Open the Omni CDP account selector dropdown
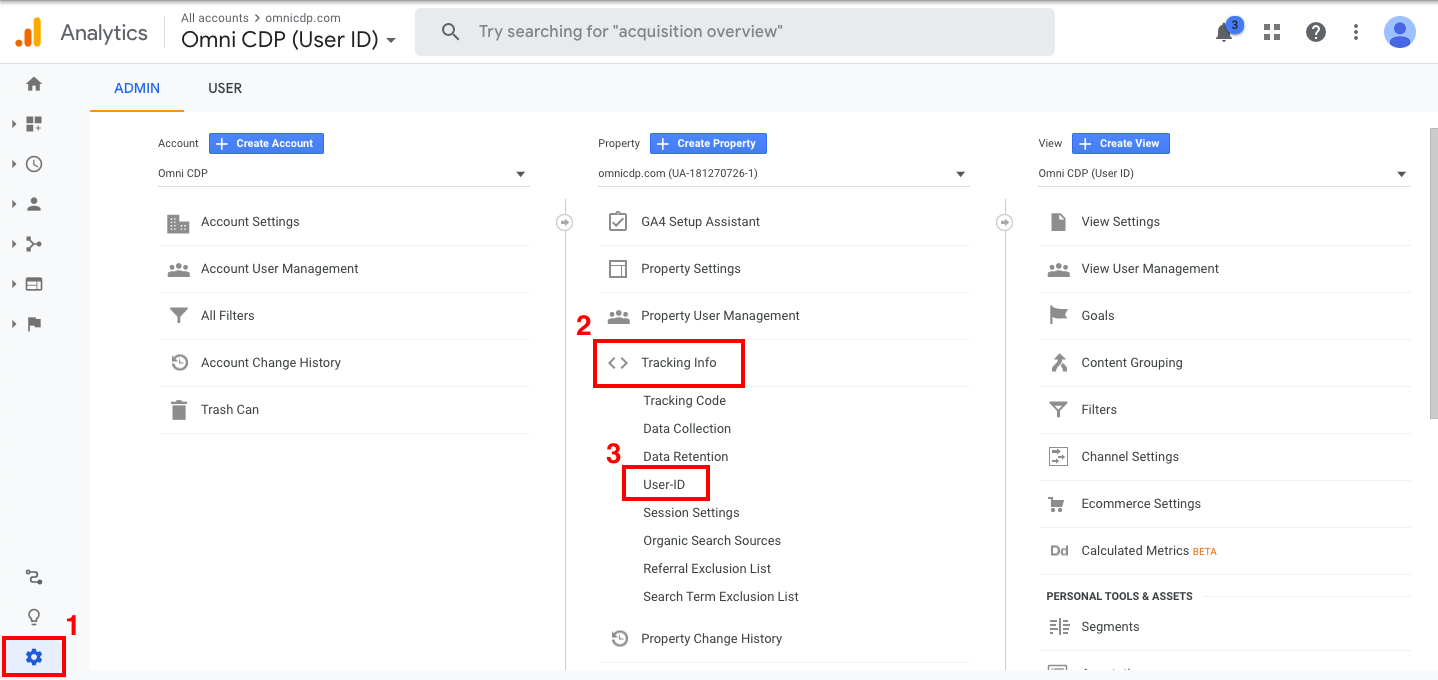This screenshot has height=680, width=1438. click(343, 174)
